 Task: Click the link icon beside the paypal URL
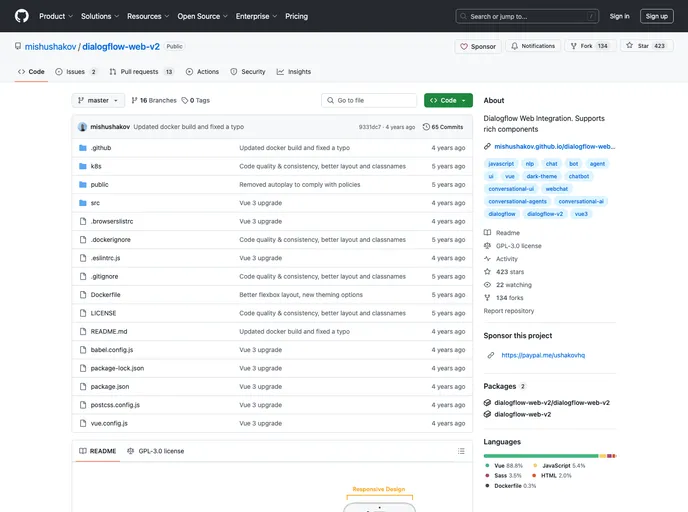coord(491,355)
